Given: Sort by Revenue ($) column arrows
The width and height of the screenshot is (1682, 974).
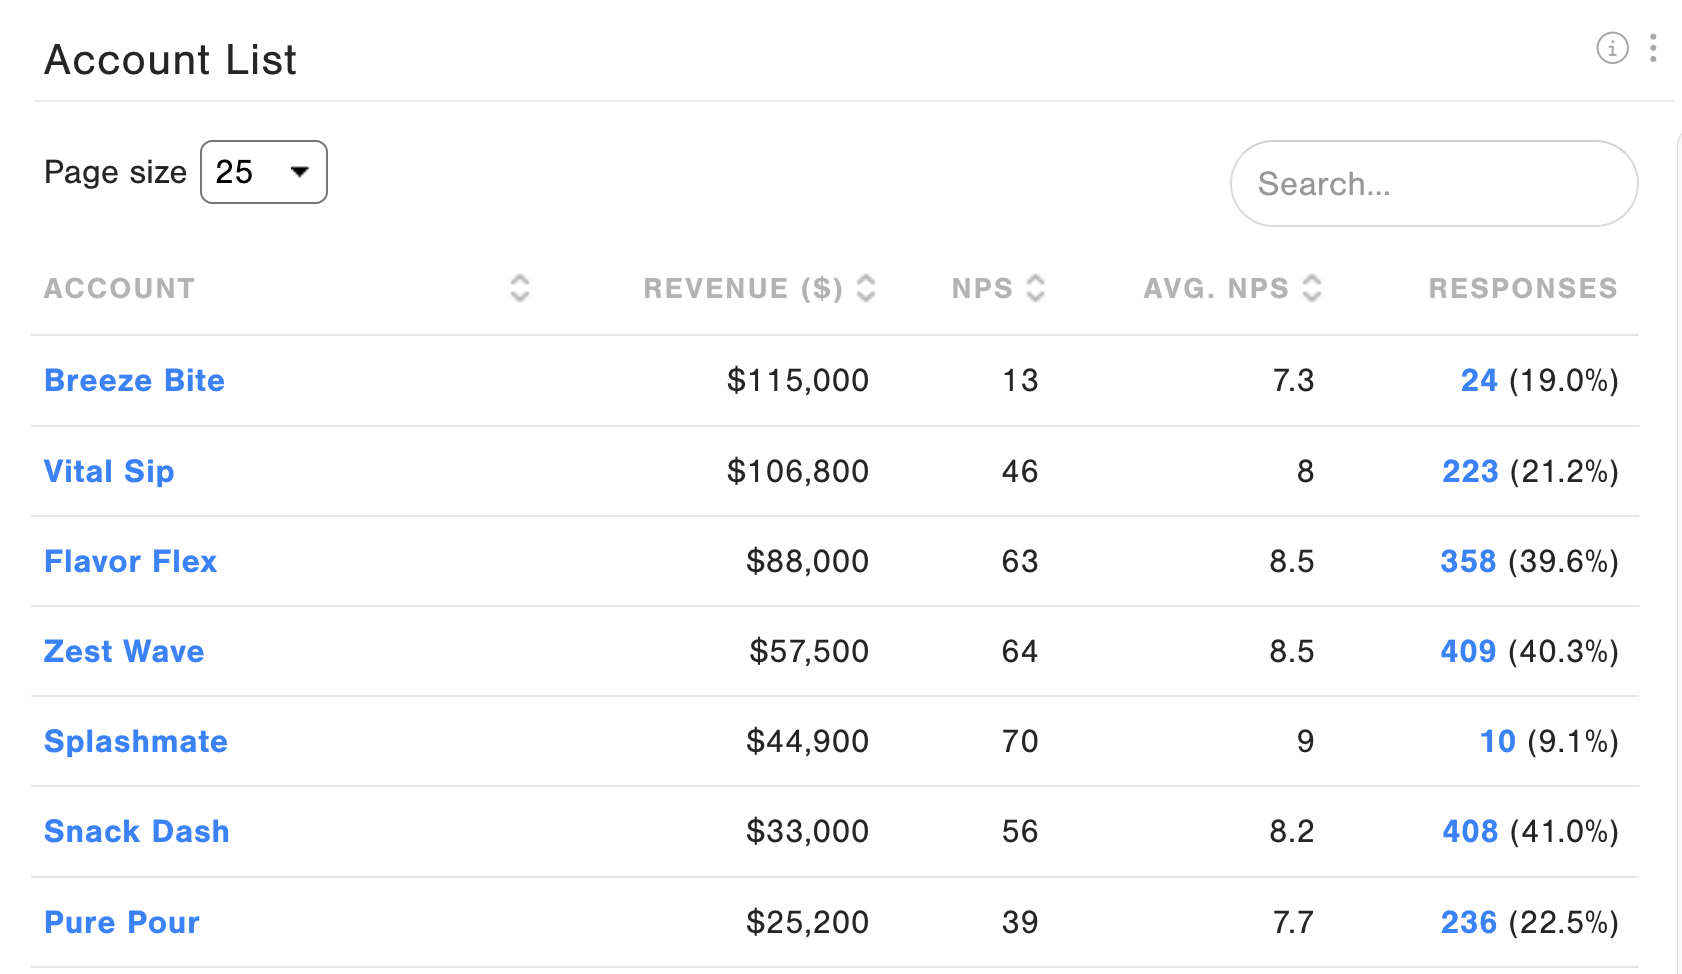Looking at the screenshot, I should 866,288.
